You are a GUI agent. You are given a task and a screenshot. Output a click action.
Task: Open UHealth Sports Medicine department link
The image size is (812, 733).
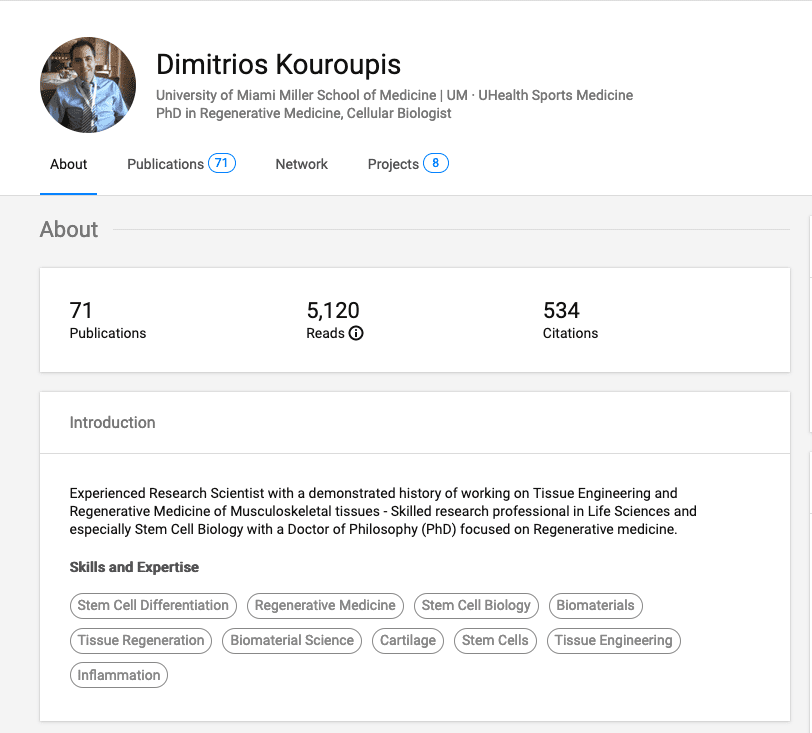[555, 95]
